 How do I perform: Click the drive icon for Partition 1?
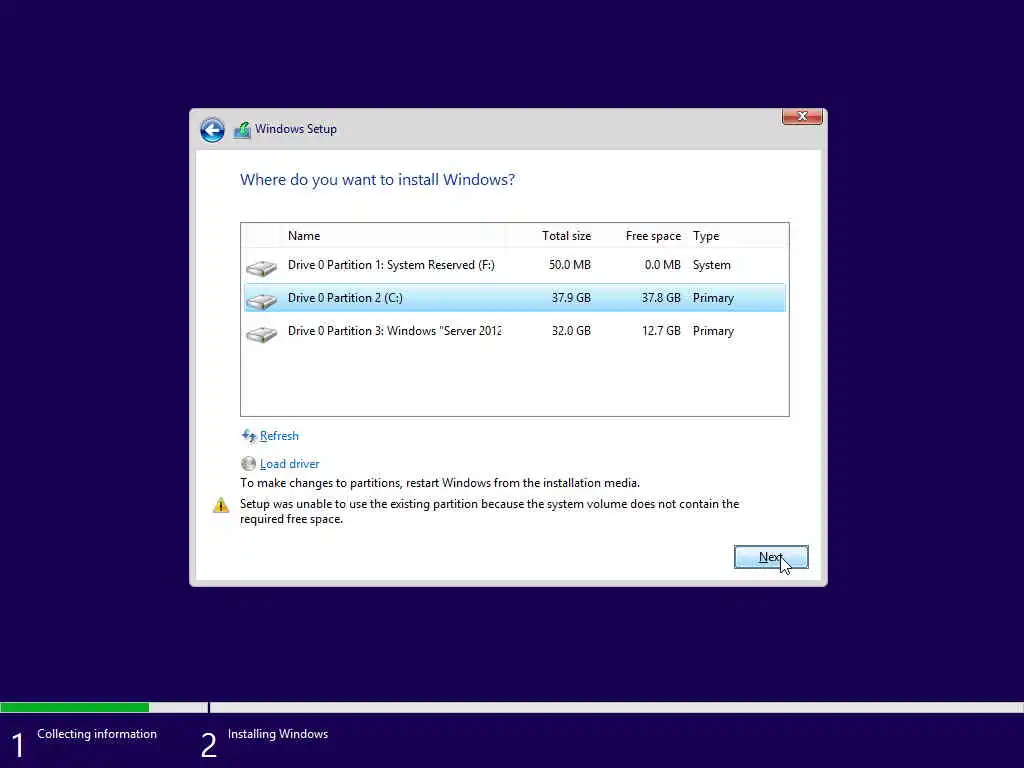(261, 268)
